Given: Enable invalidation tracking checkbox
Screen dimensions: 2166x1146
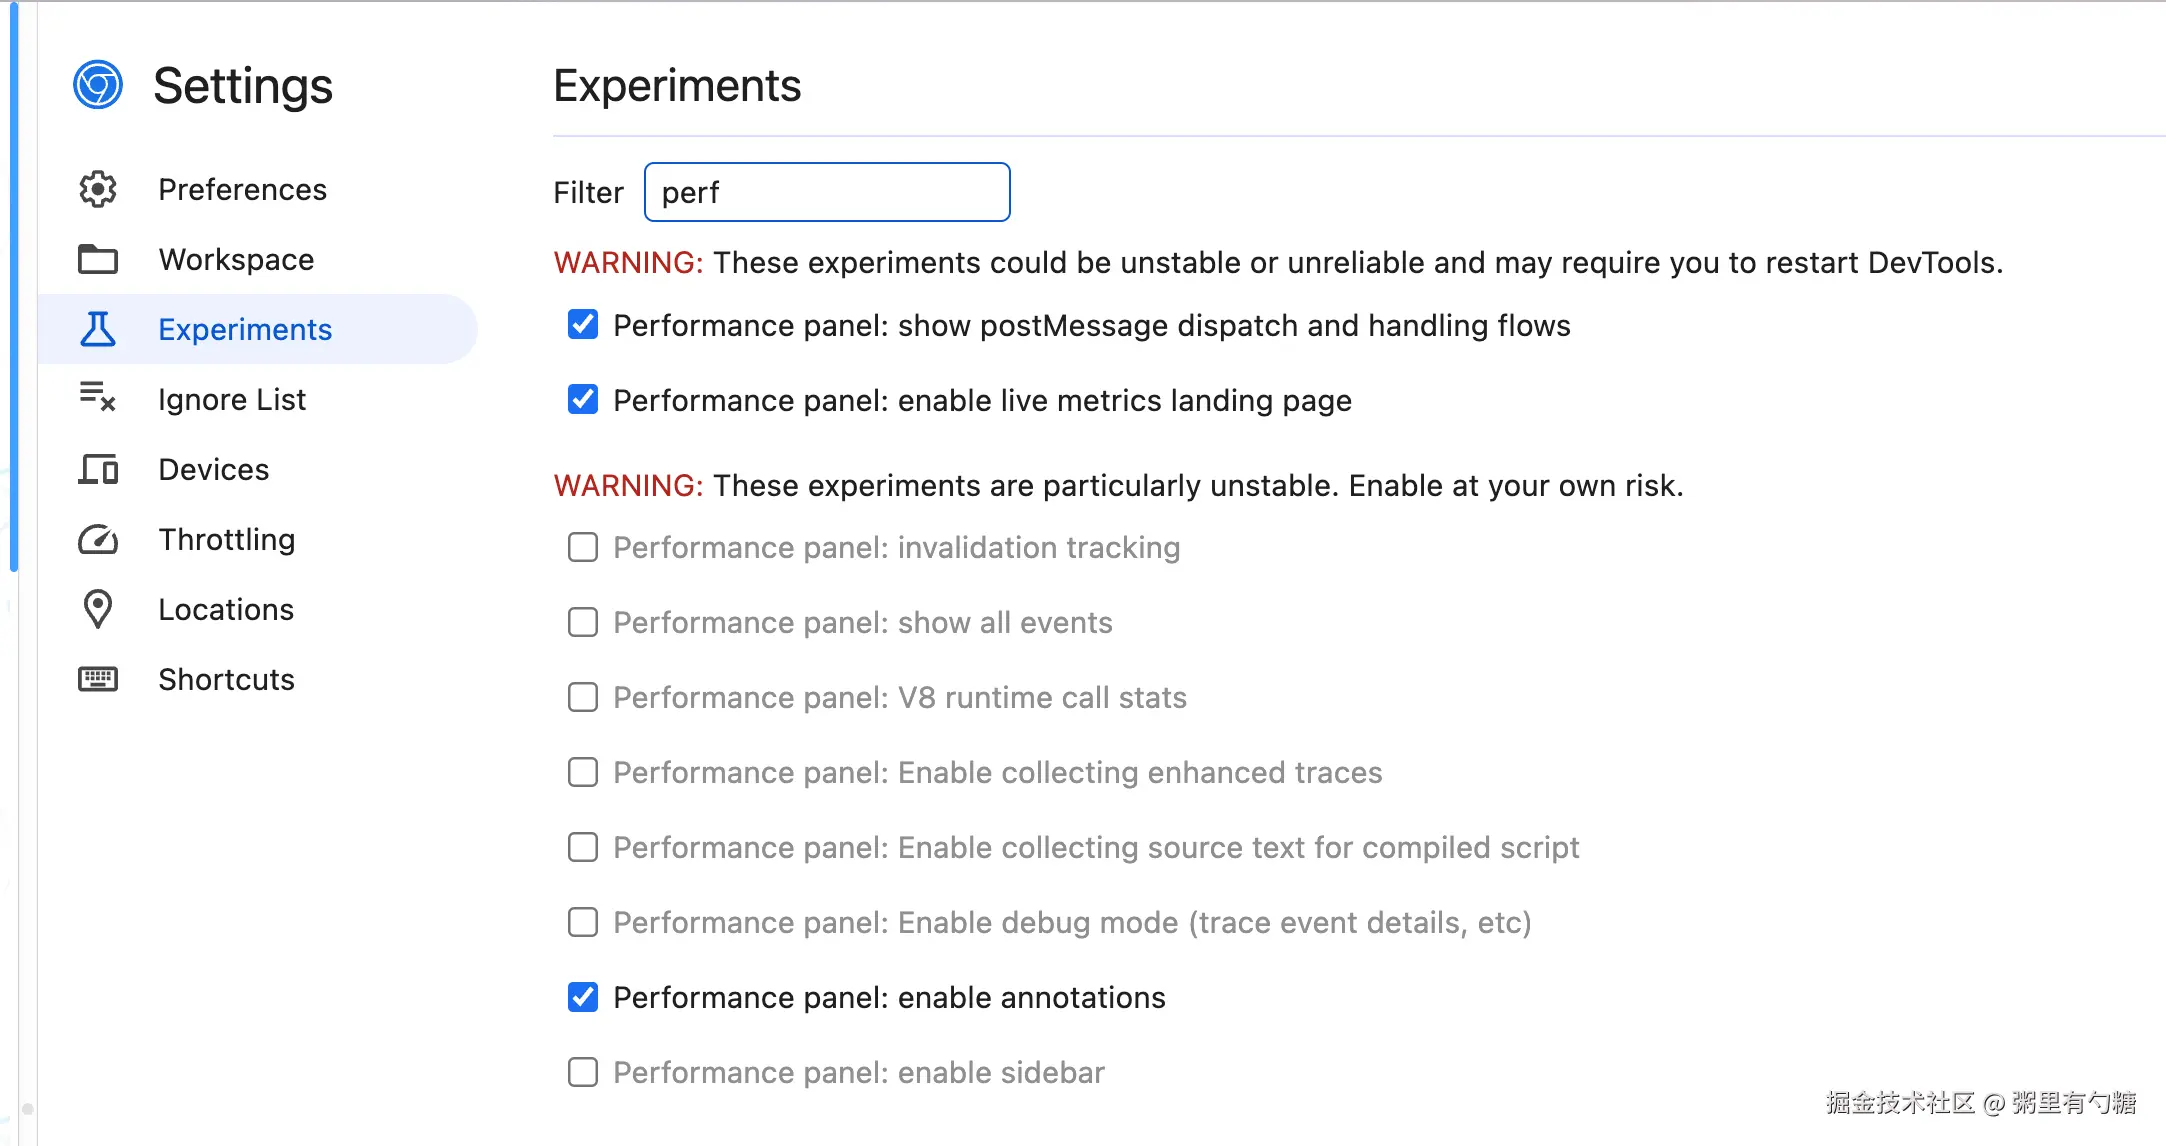Looking at the screenshot, I should point(583,547).
